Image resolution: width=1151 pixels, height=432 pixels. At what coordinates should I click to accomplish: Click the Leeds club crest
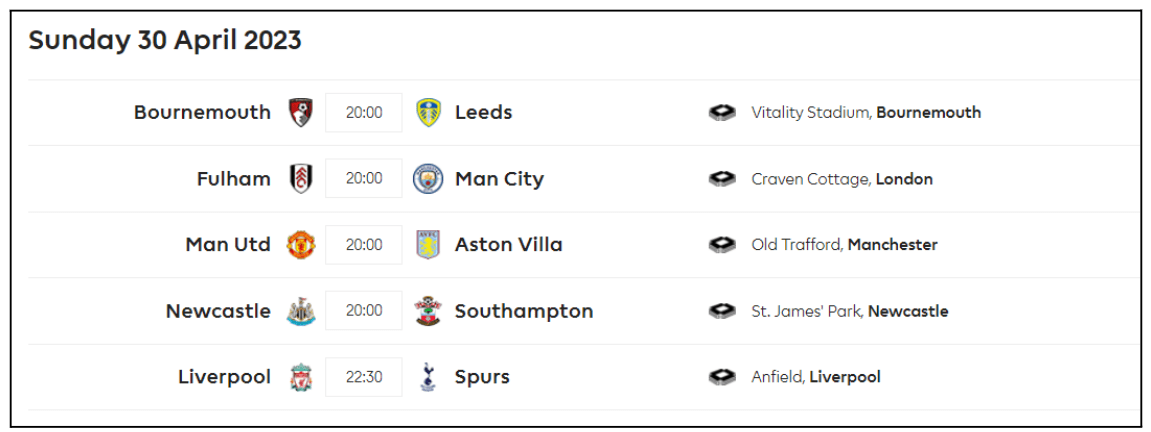point(428,112)
